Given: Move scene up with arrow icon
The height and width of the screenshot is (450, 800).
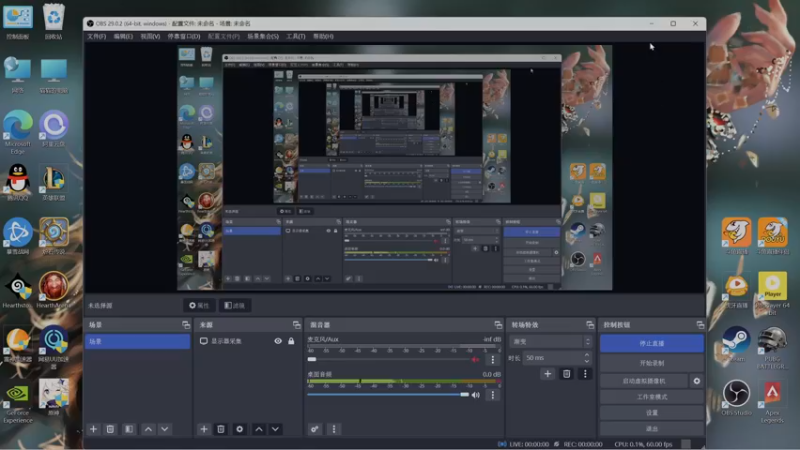Looking at the screenshot, I should 148,429.
